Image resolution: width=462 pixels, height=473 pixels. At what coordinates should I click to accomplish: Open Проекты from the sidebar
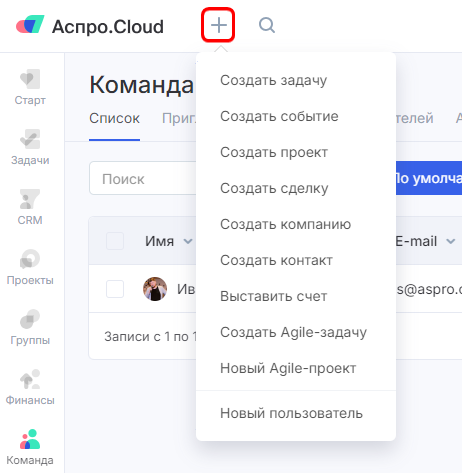(x=30, y=267)
